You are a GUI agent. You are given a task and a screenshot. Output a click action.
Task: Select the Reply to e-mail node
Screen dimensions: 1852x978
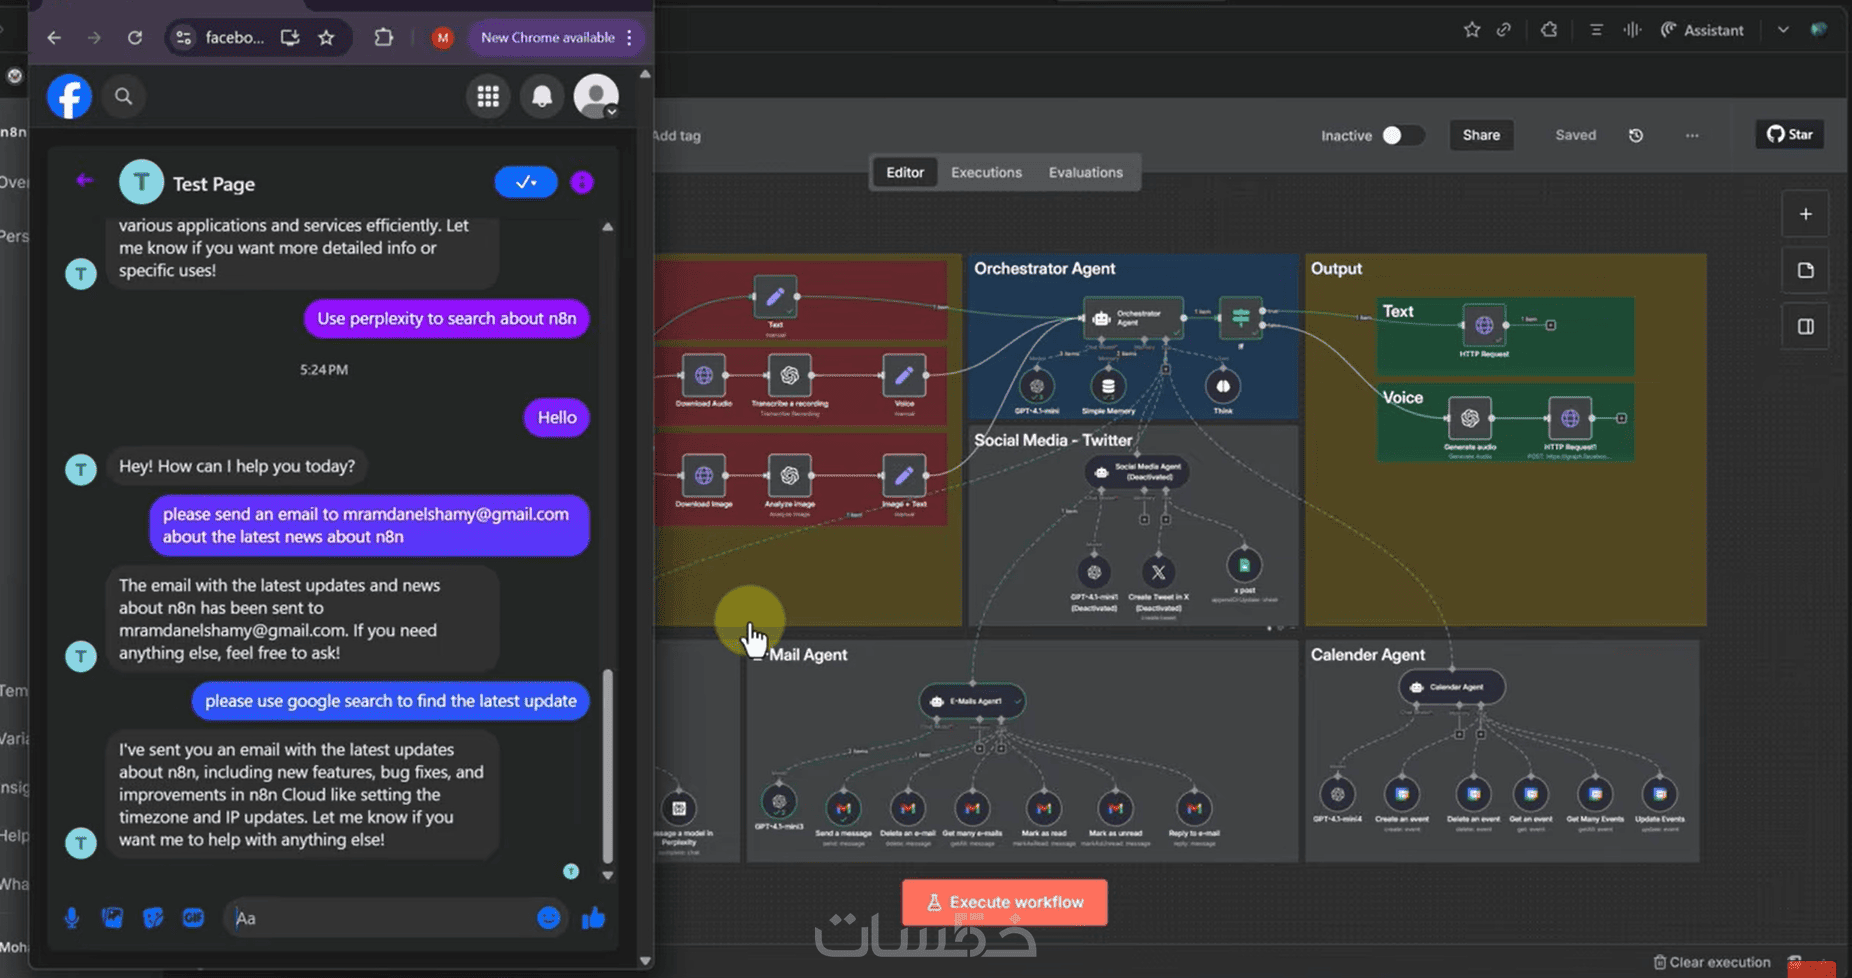point(1194,808)
